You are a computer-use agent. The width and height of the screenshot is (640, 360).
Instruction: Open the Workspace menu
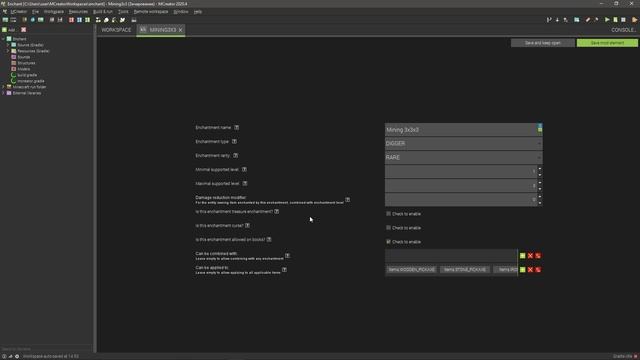pos(54,12)
